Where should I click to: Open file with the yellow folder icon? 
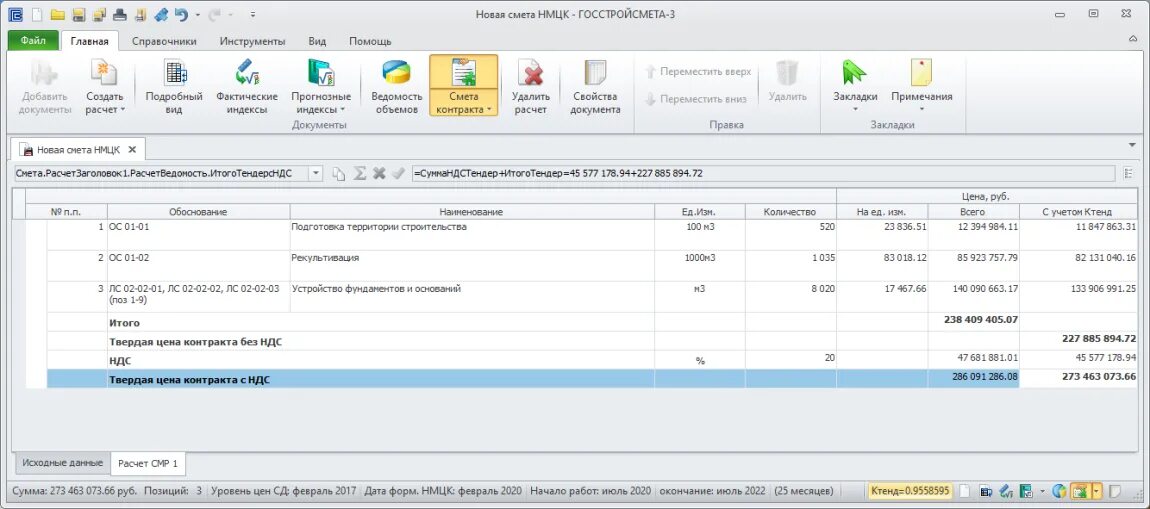tap(57, 14)
